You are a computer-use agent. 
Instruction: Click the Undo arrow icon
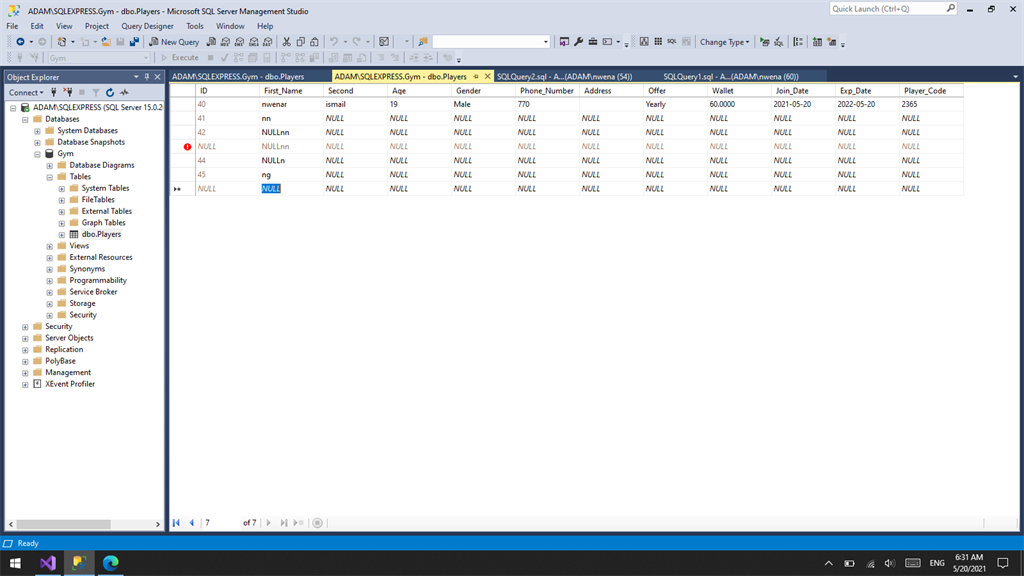point(334,42)
